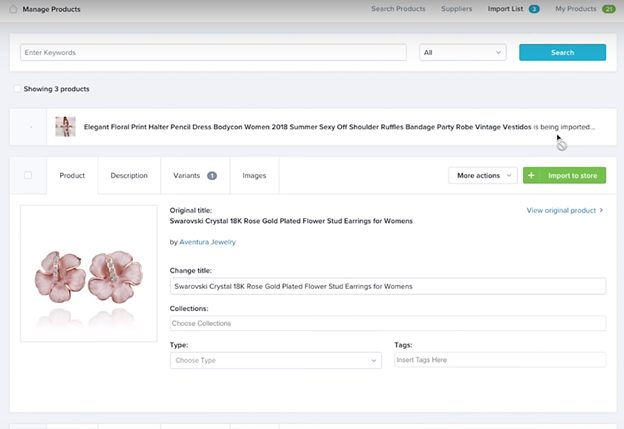This screenshot has height=429, width=624.
Task: Click the blue Search button
Action: (x=562, y=53)
